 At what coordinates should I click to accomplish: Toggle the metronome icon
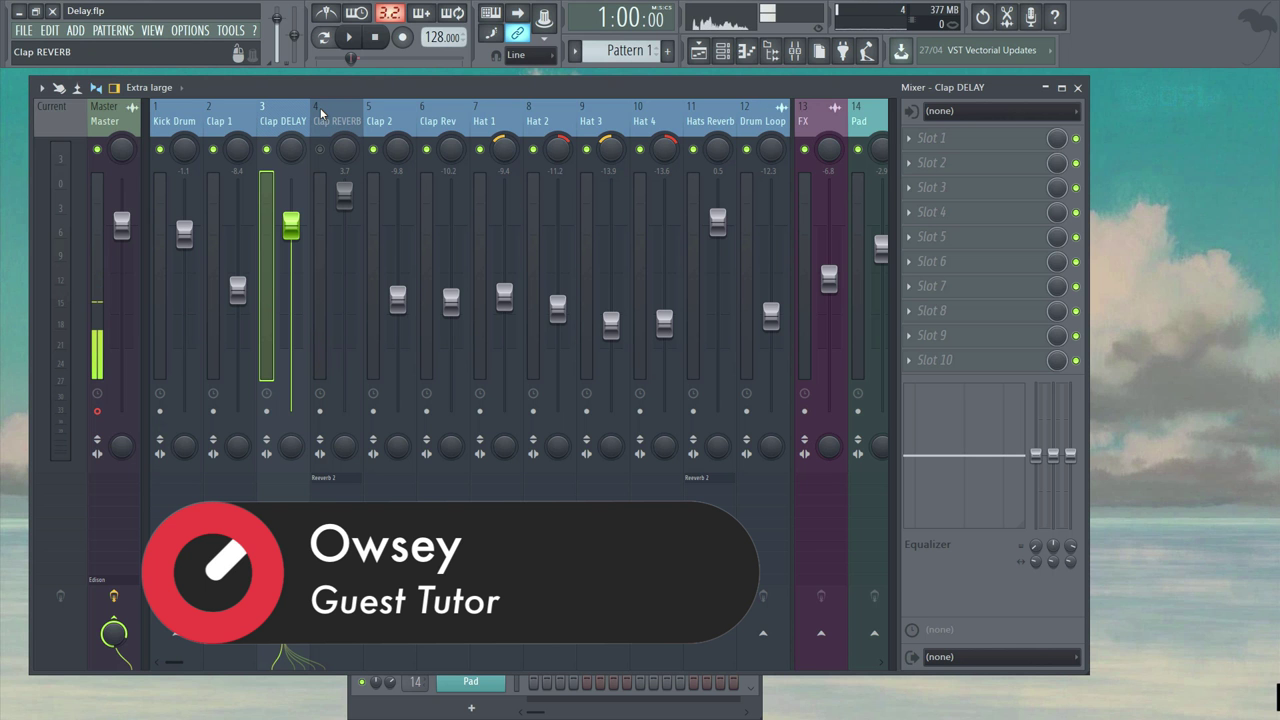[326, 13]
